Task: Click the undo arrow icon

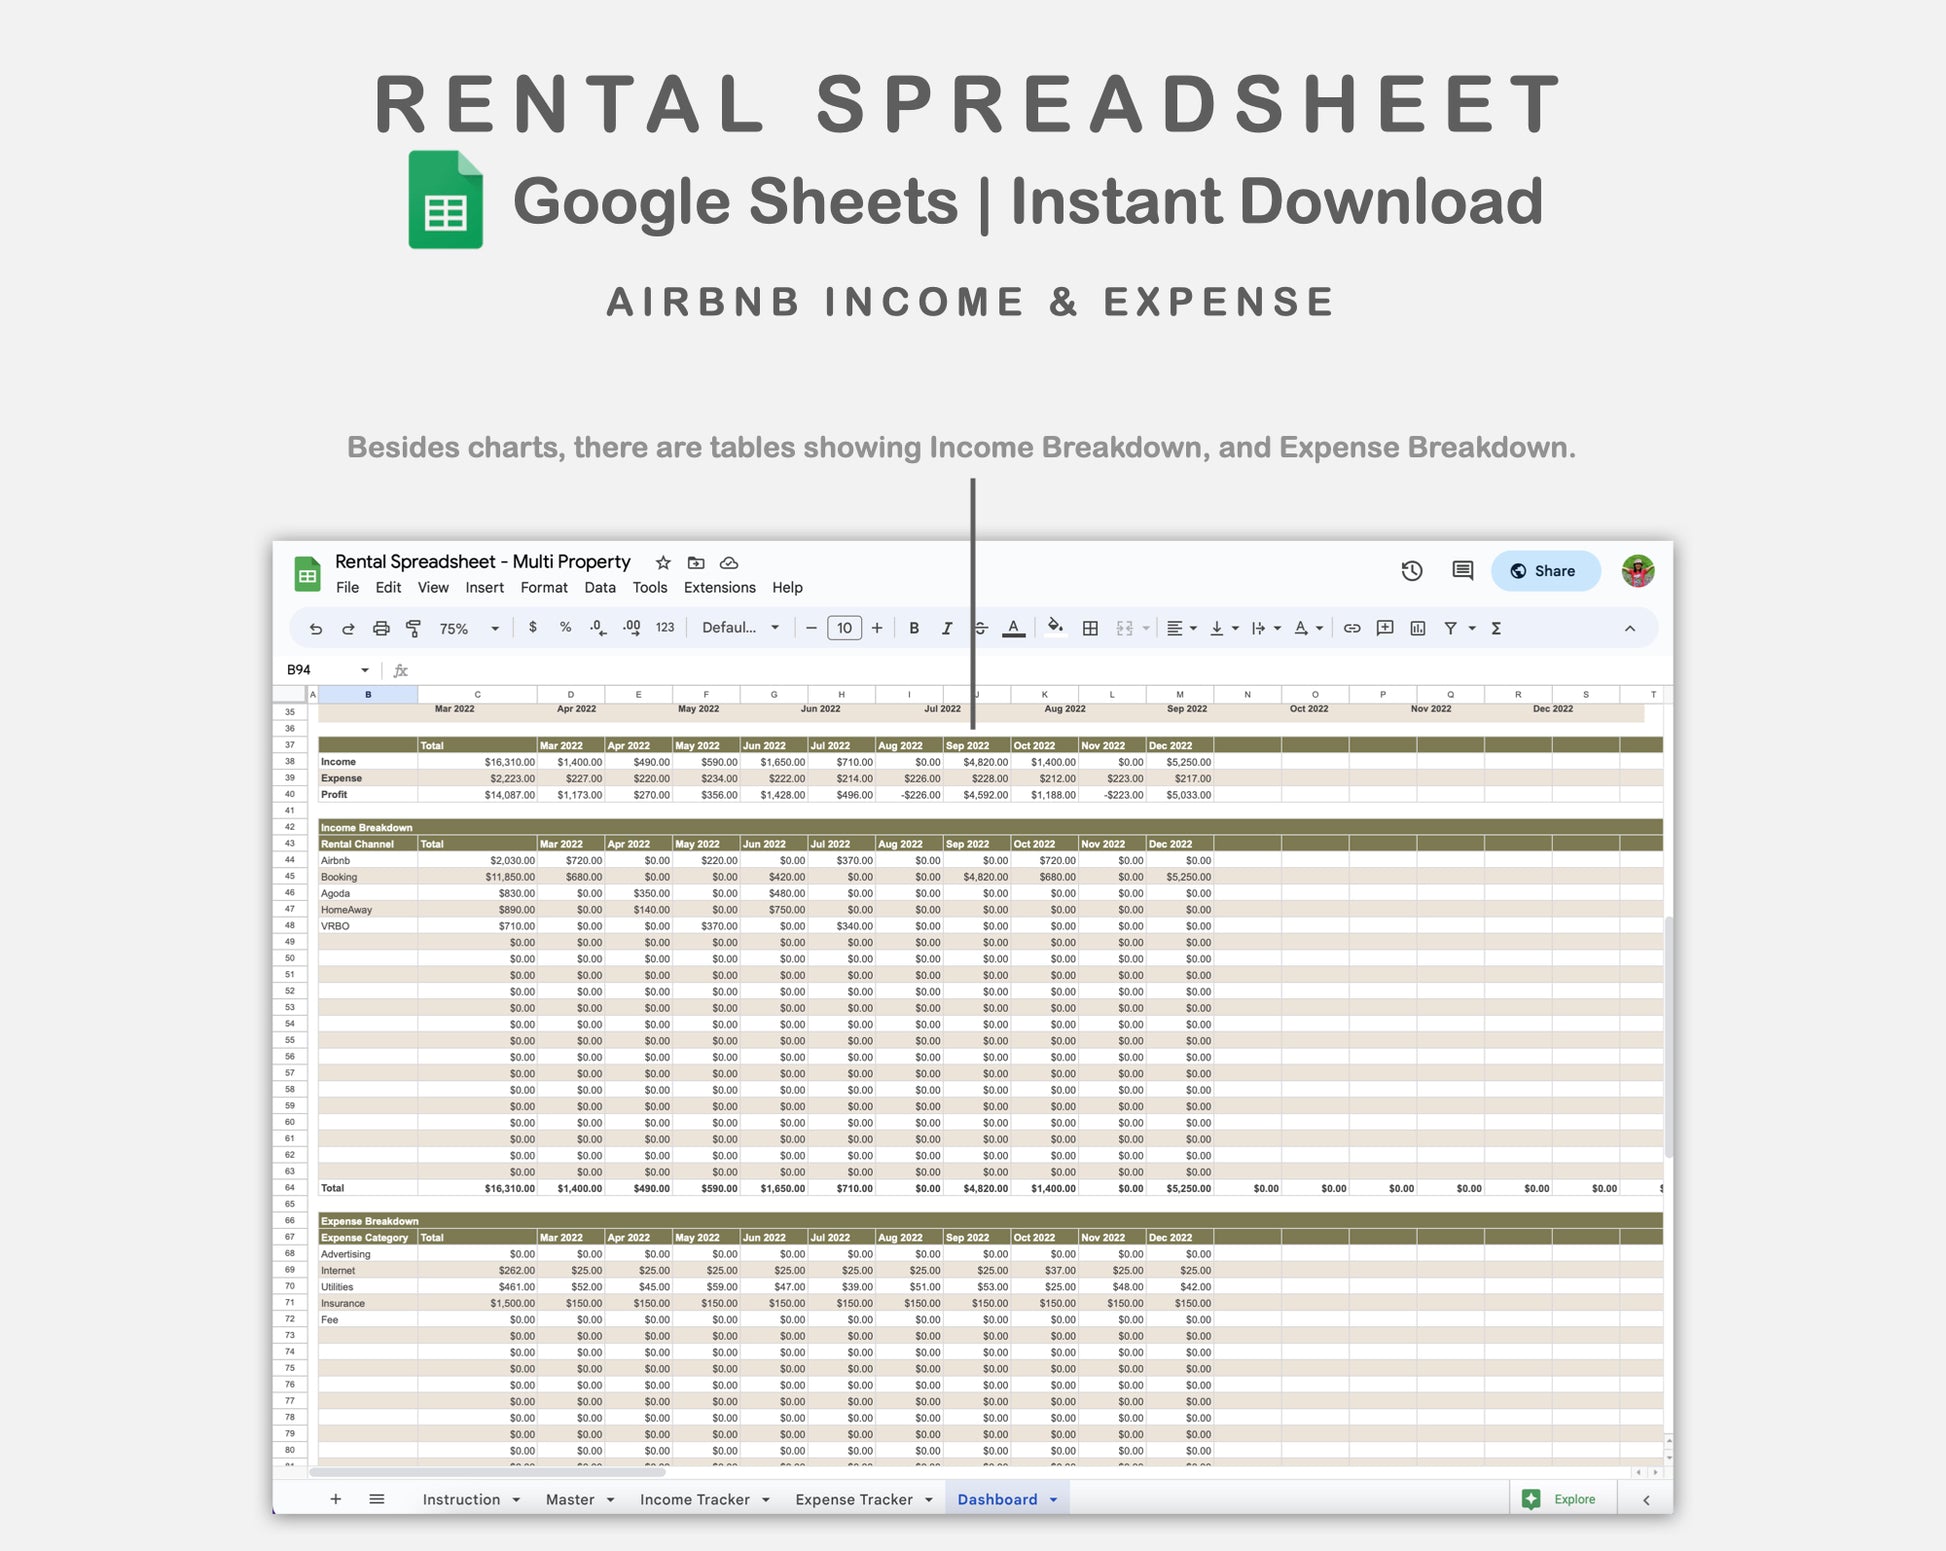Action: [316, 628]
